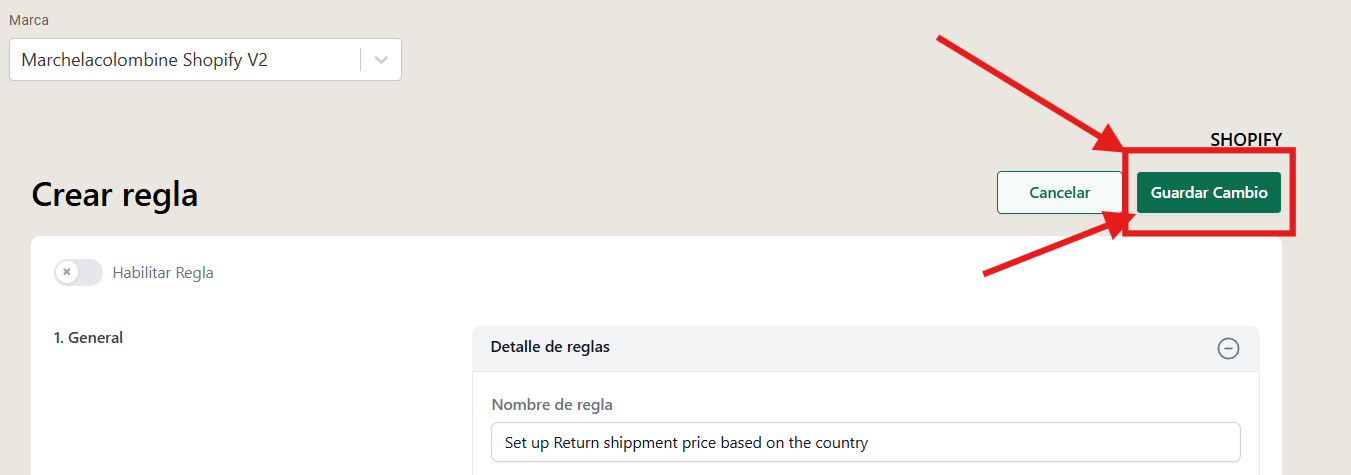Focus the Nombre de regla input field
Image resolution: width=1351 pixels, height=475 pixels.
866,442
